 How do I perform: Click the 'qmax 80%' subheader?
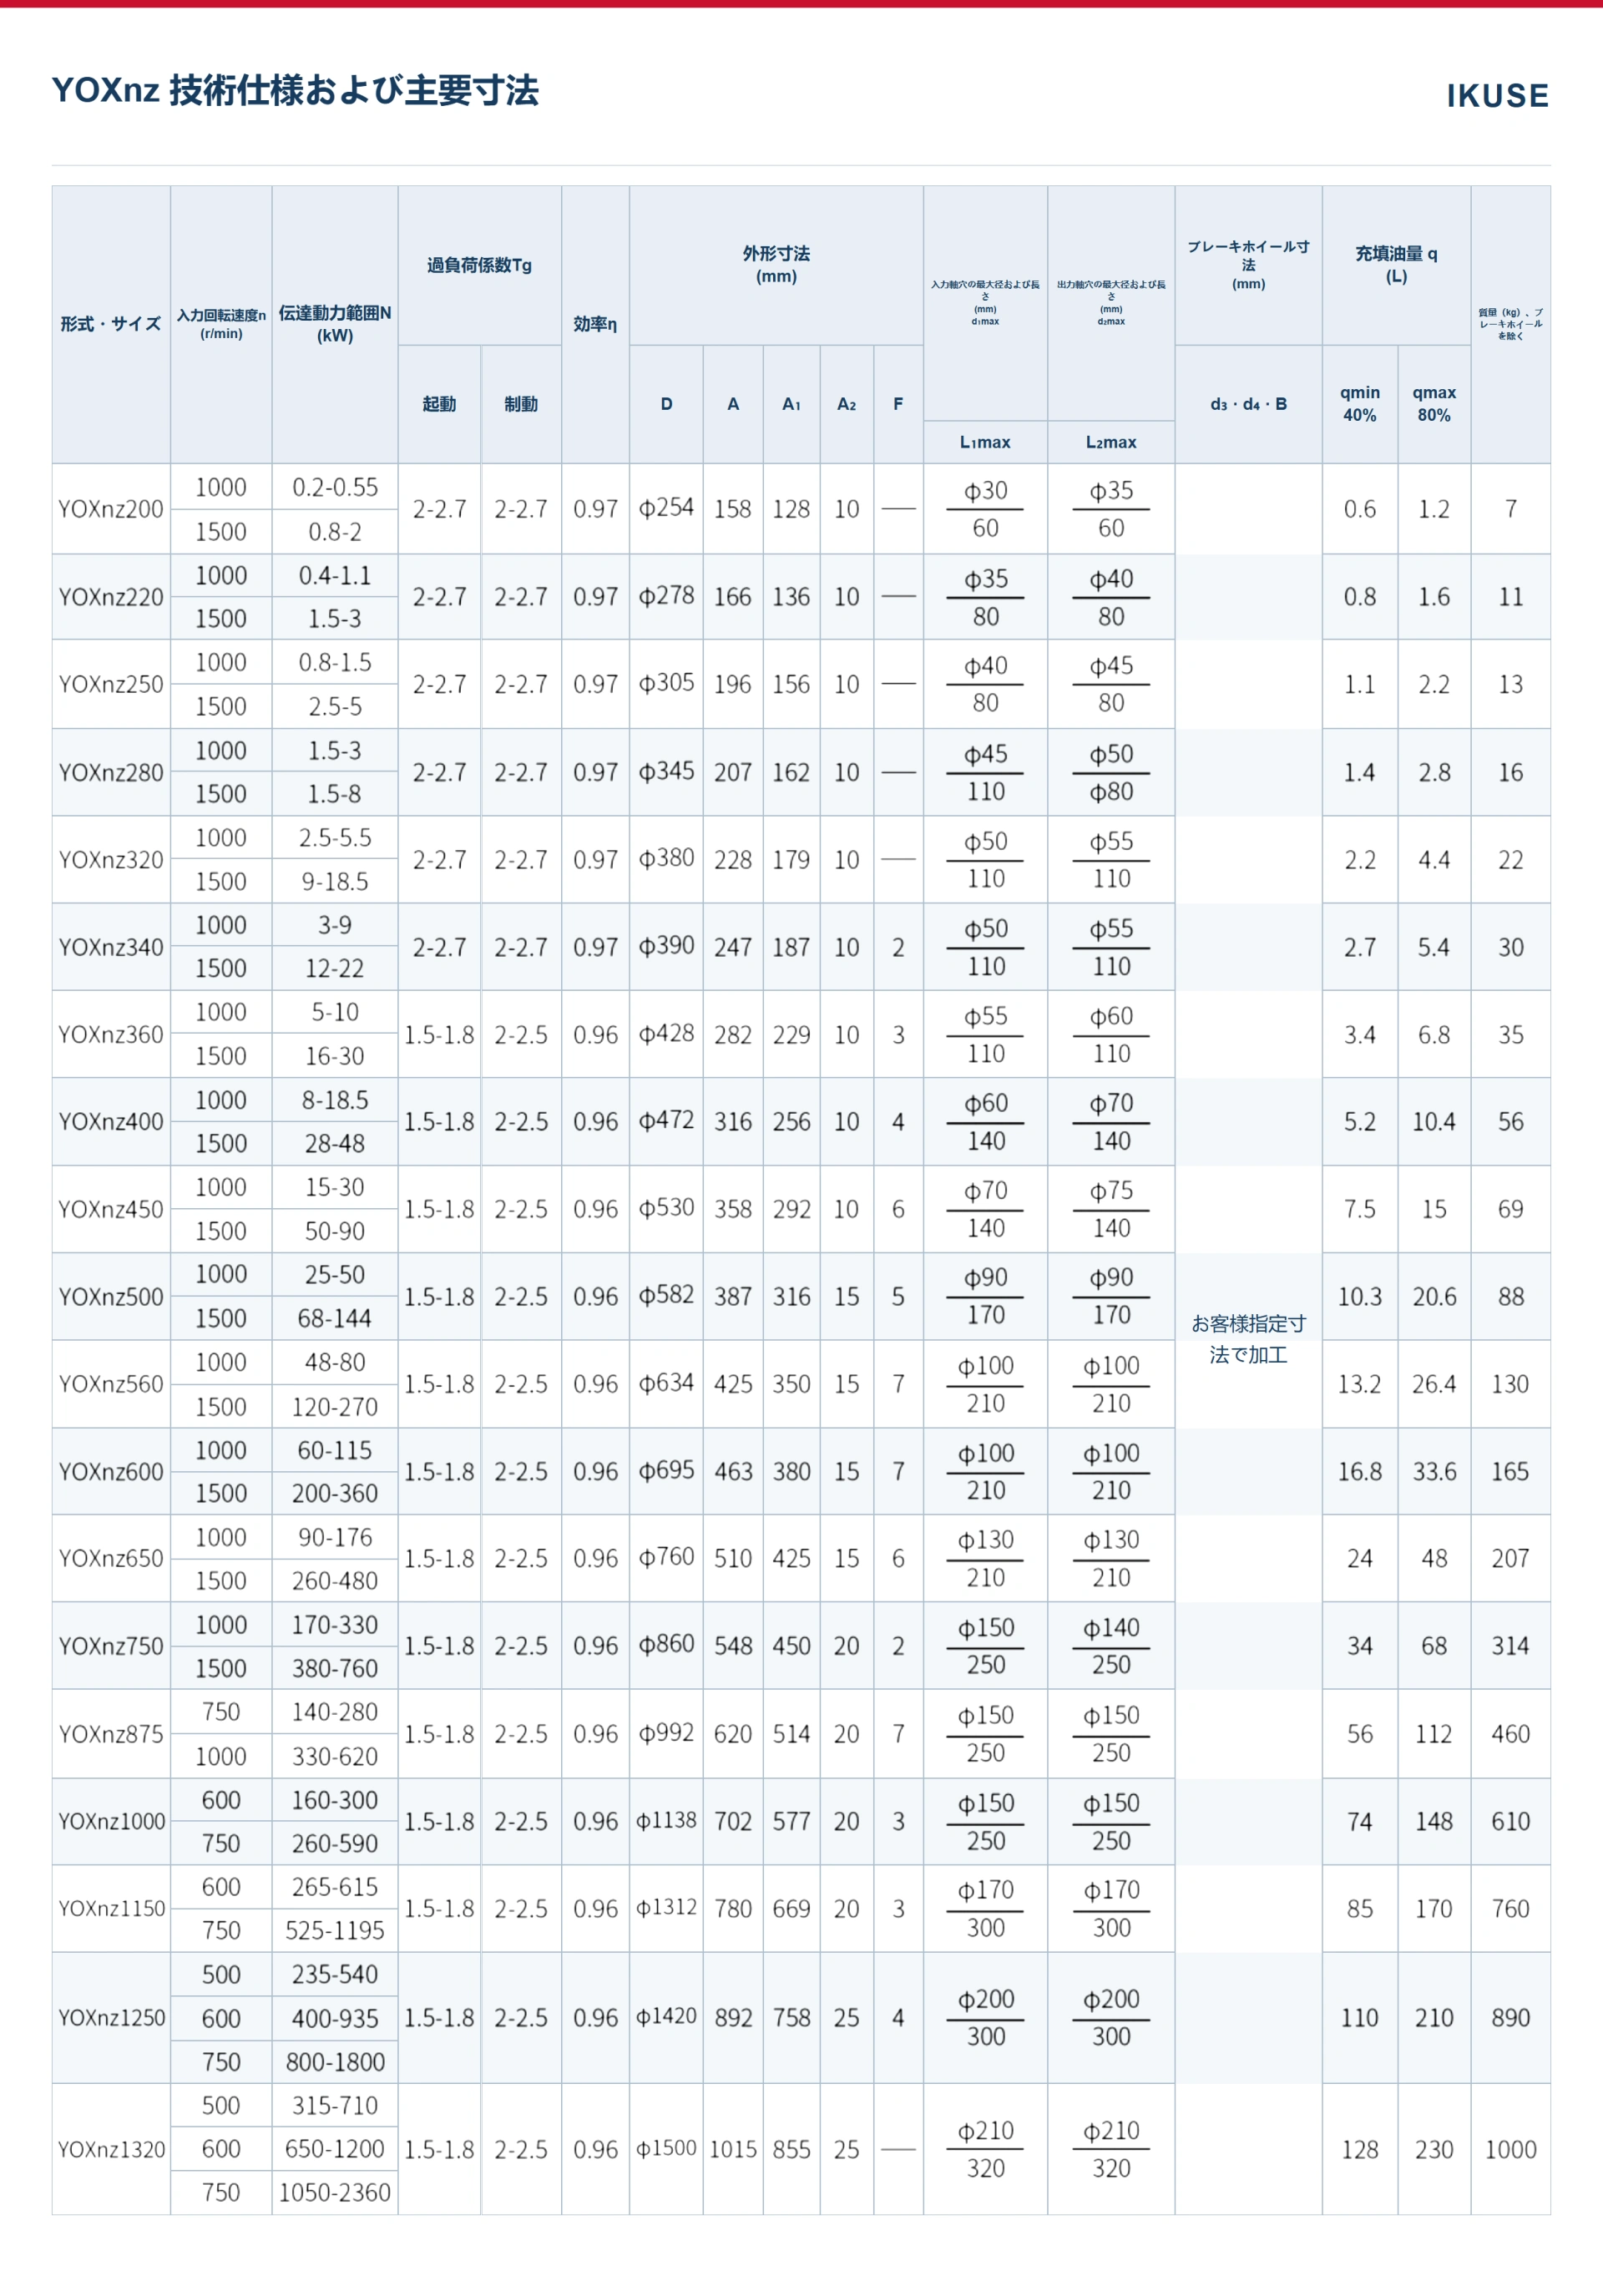point(1434,404)
